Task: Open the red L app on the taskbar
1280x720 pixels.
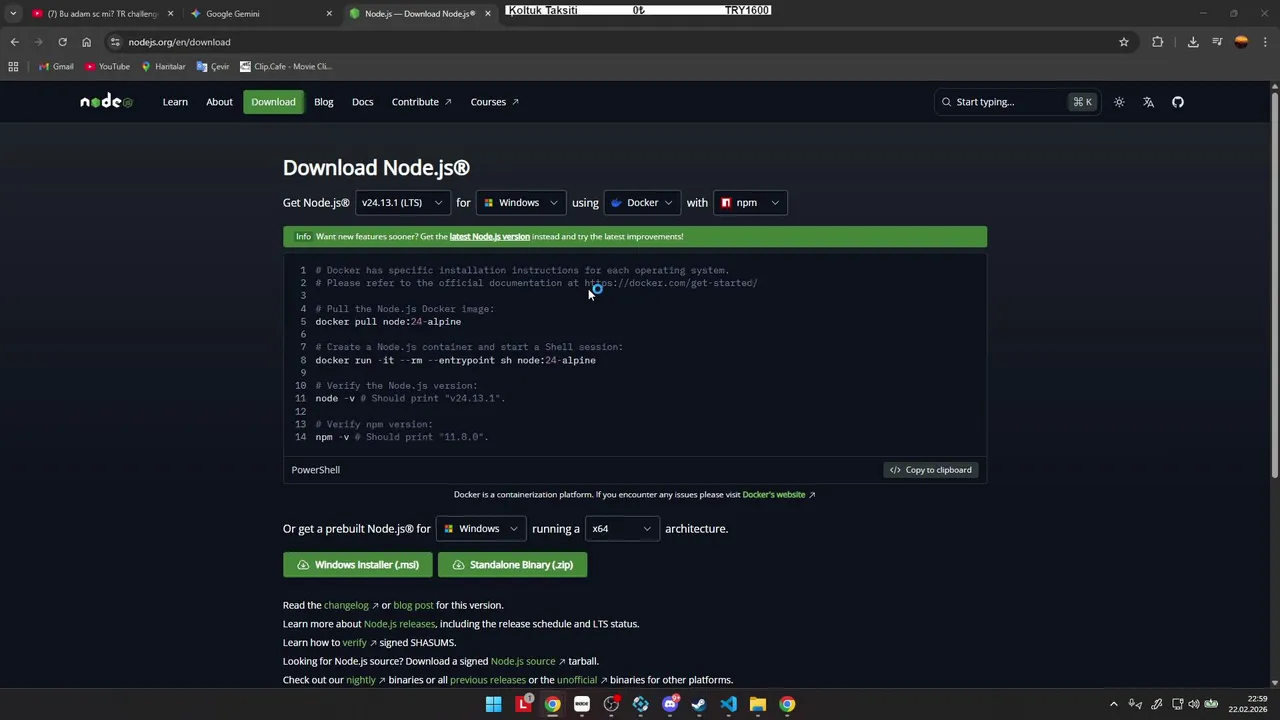Action: [523, 704]
